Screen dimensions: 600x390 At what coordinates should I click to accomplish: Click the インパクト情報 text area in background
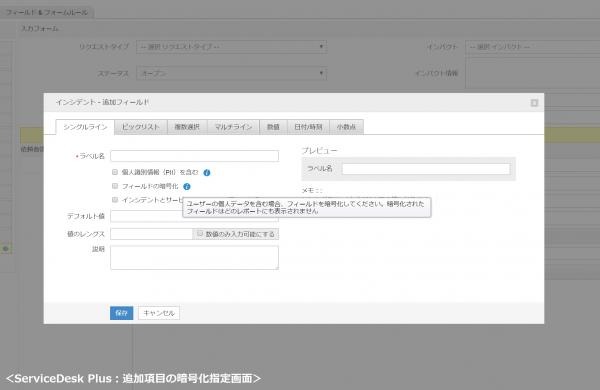532,73
